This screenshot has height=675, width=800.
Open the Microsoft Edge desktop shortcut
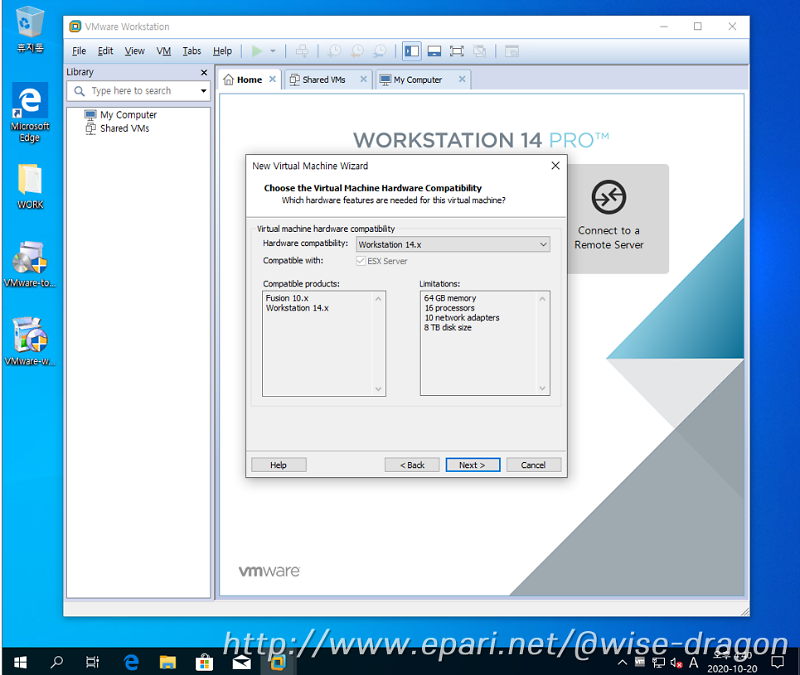[x=30, y=112]
